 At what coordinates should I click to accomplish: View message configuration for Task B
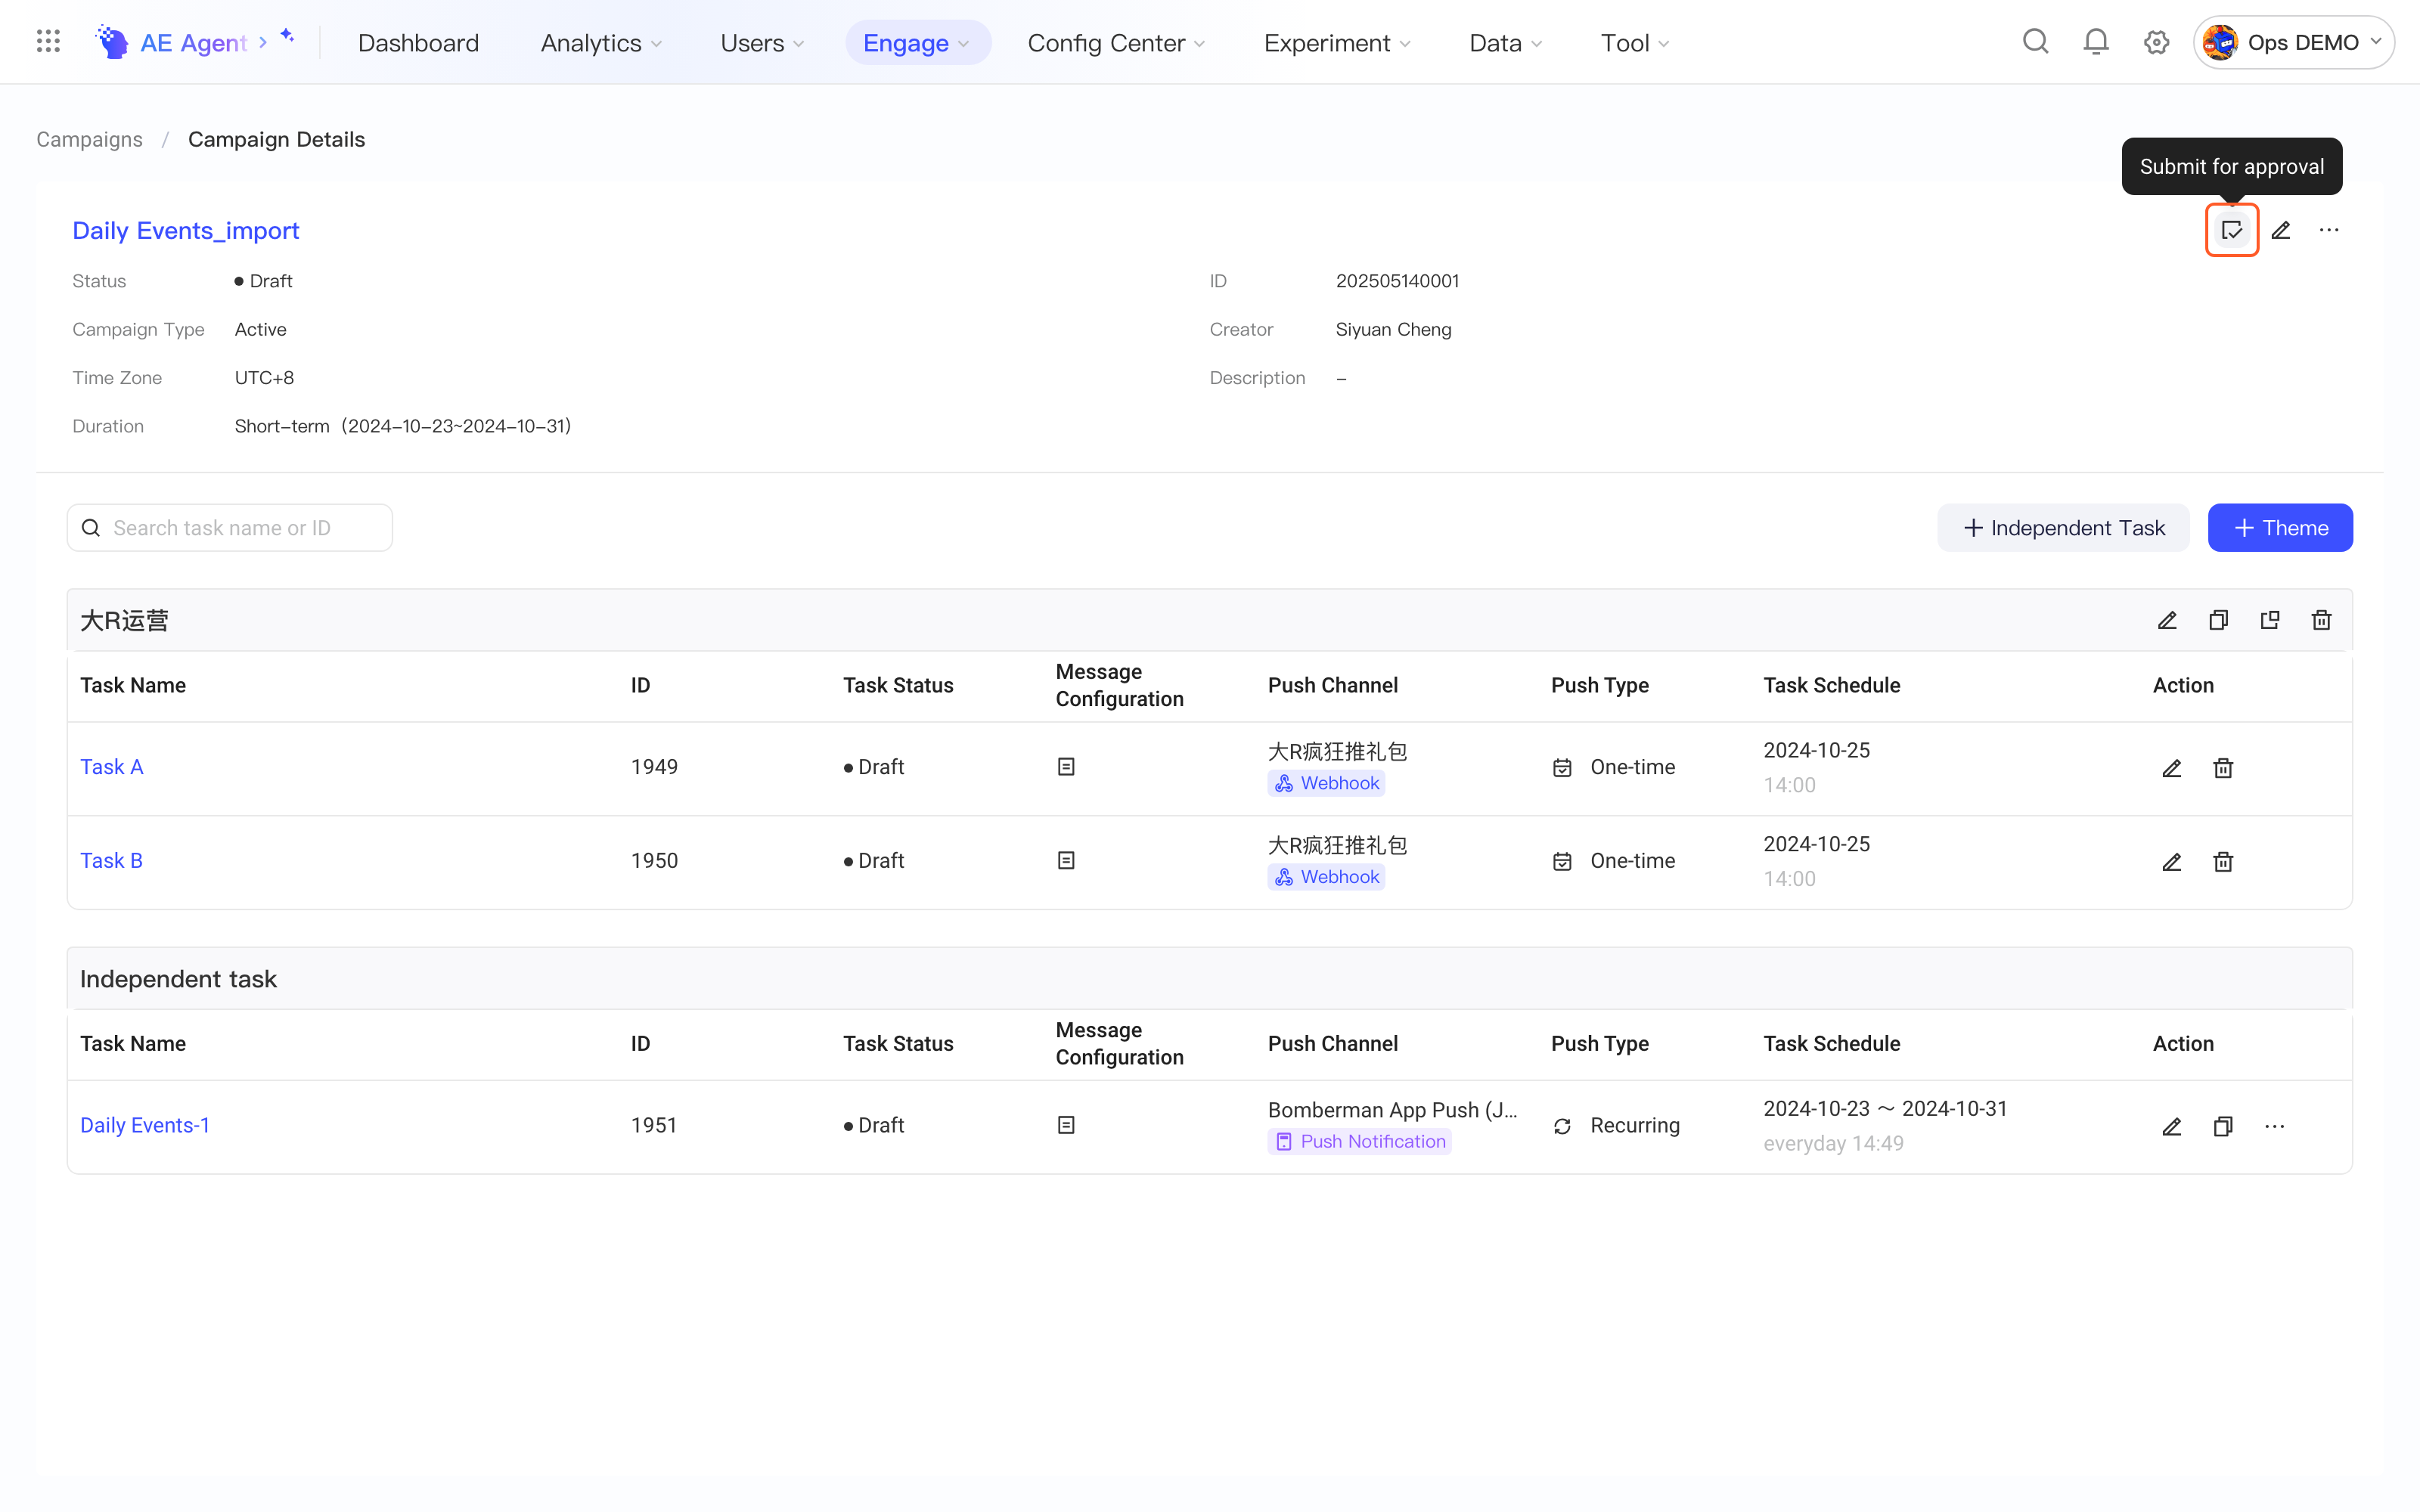pos(1066,861)
